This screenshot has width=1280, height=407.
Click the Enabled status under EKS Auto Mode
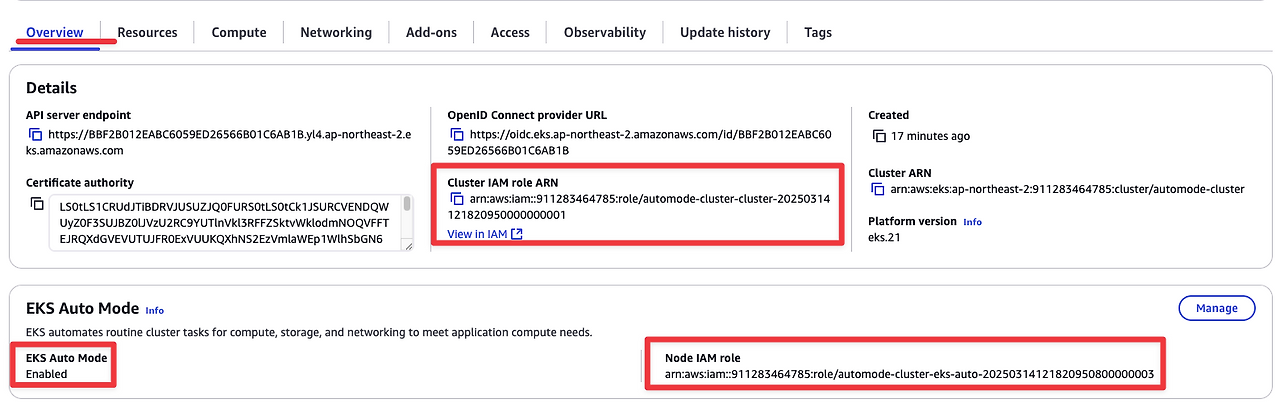pyautogui.click(x=47, y=374)
